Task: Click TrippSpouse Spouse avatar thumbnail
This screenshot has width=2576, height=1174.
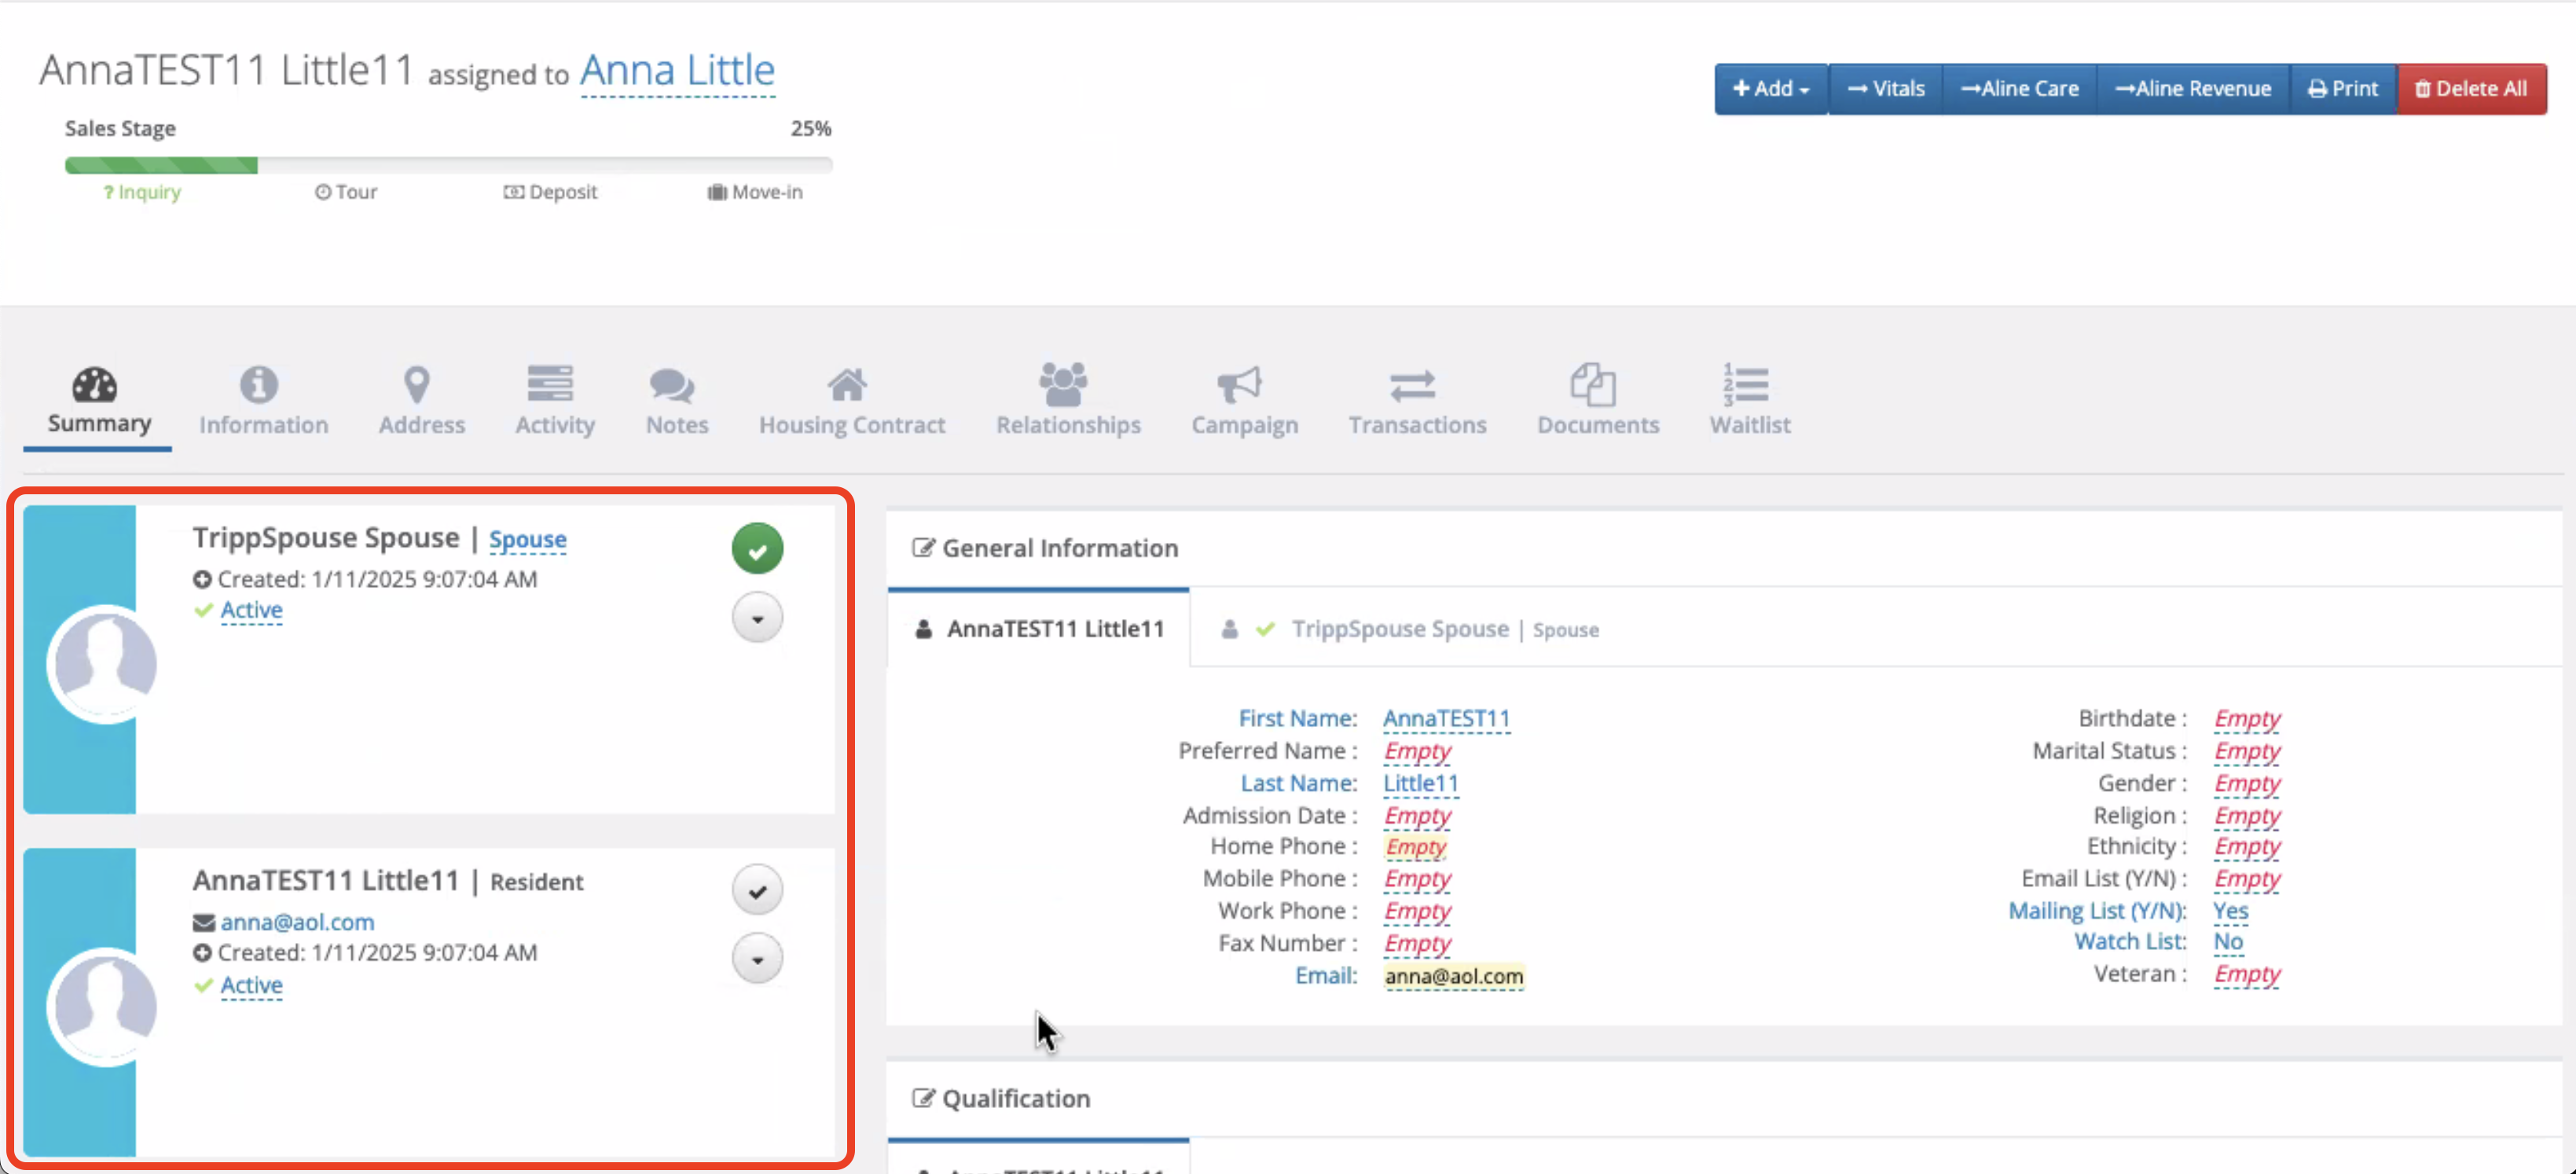Action: pyautogui.click(x=104, y=663)
